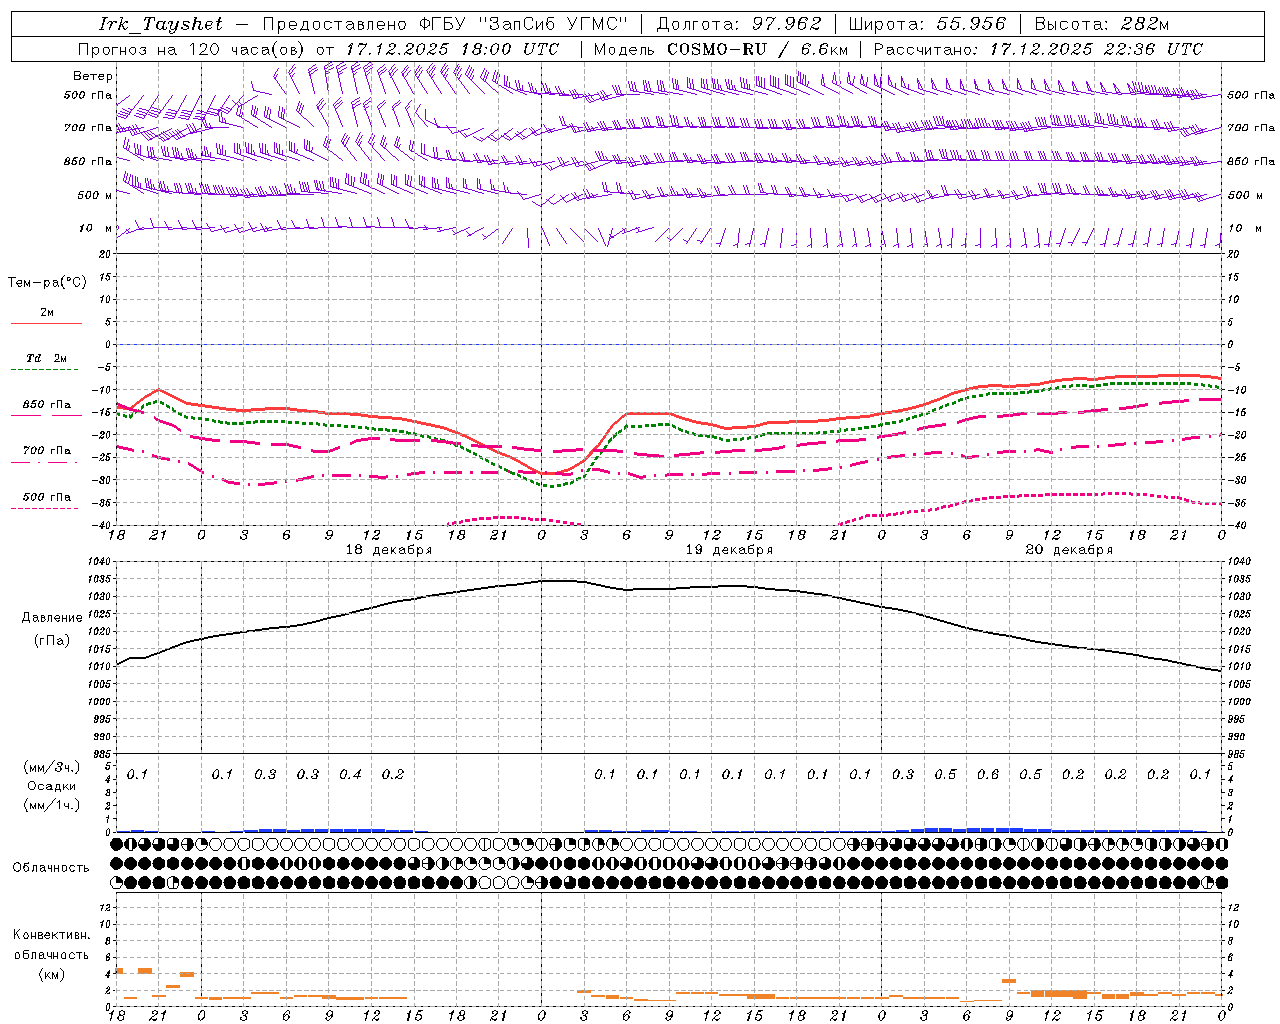Screen dimensions: 1280x1024
Task: Click the 500 м wind level label on left
Action: (96, 196)
